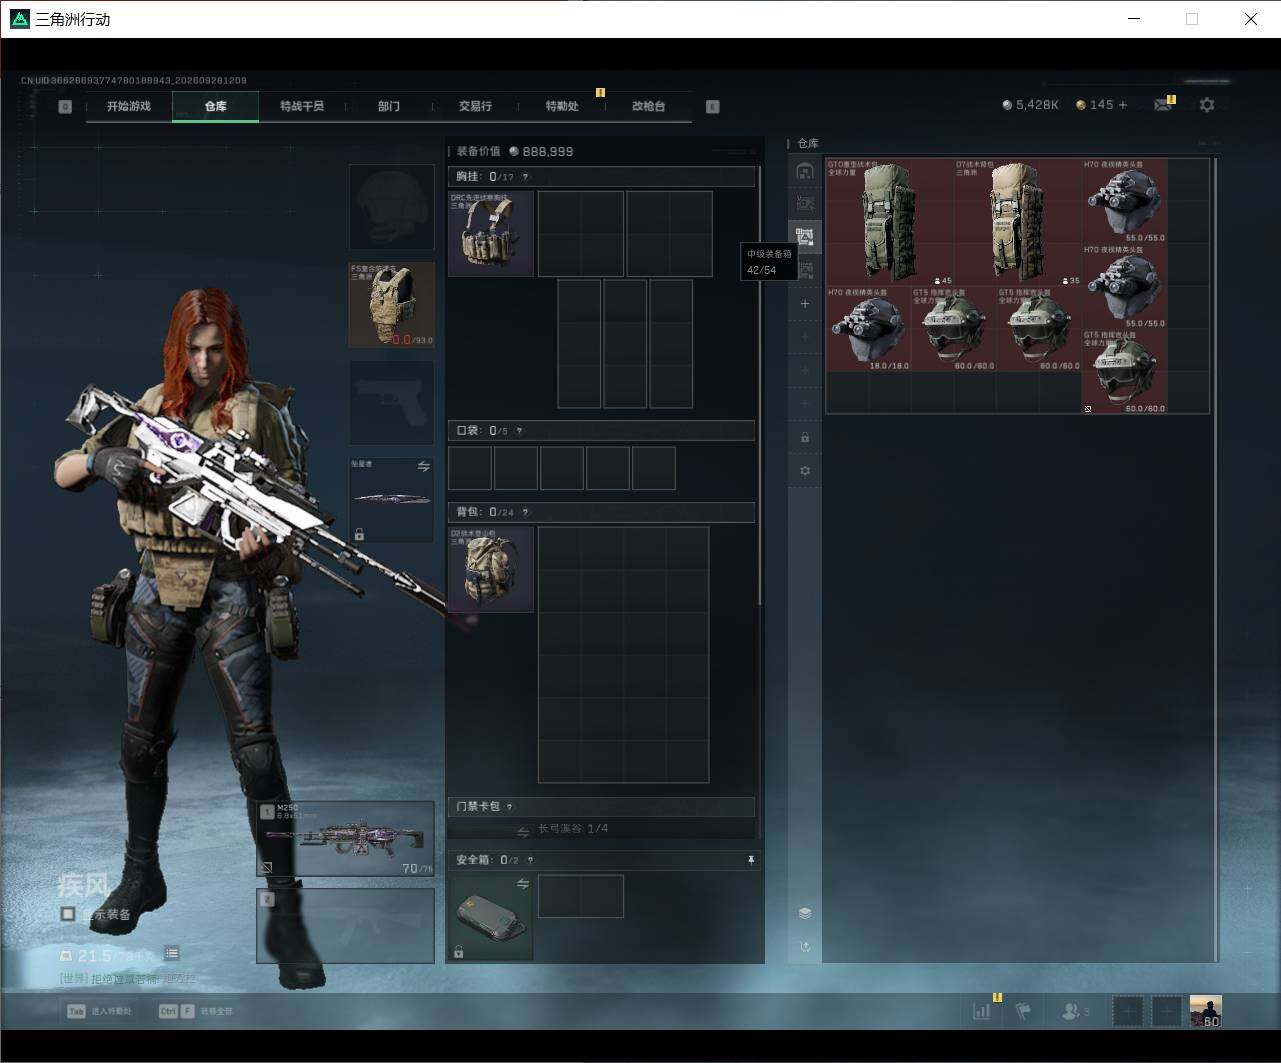Toggle the 显示装备 checkbox
Image resolution: width=1281 pixels, height=1063 pixels.
[x=68, y=914]
